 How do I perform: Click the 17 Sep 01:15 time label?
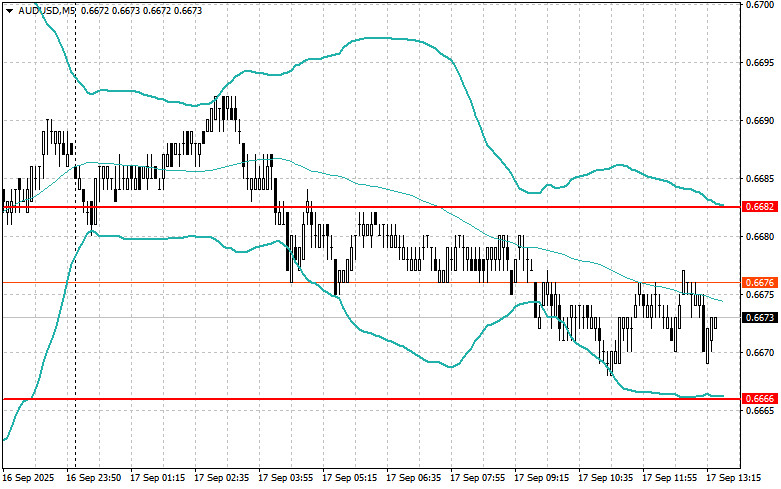pyautogui.click(x=157, y=478)
